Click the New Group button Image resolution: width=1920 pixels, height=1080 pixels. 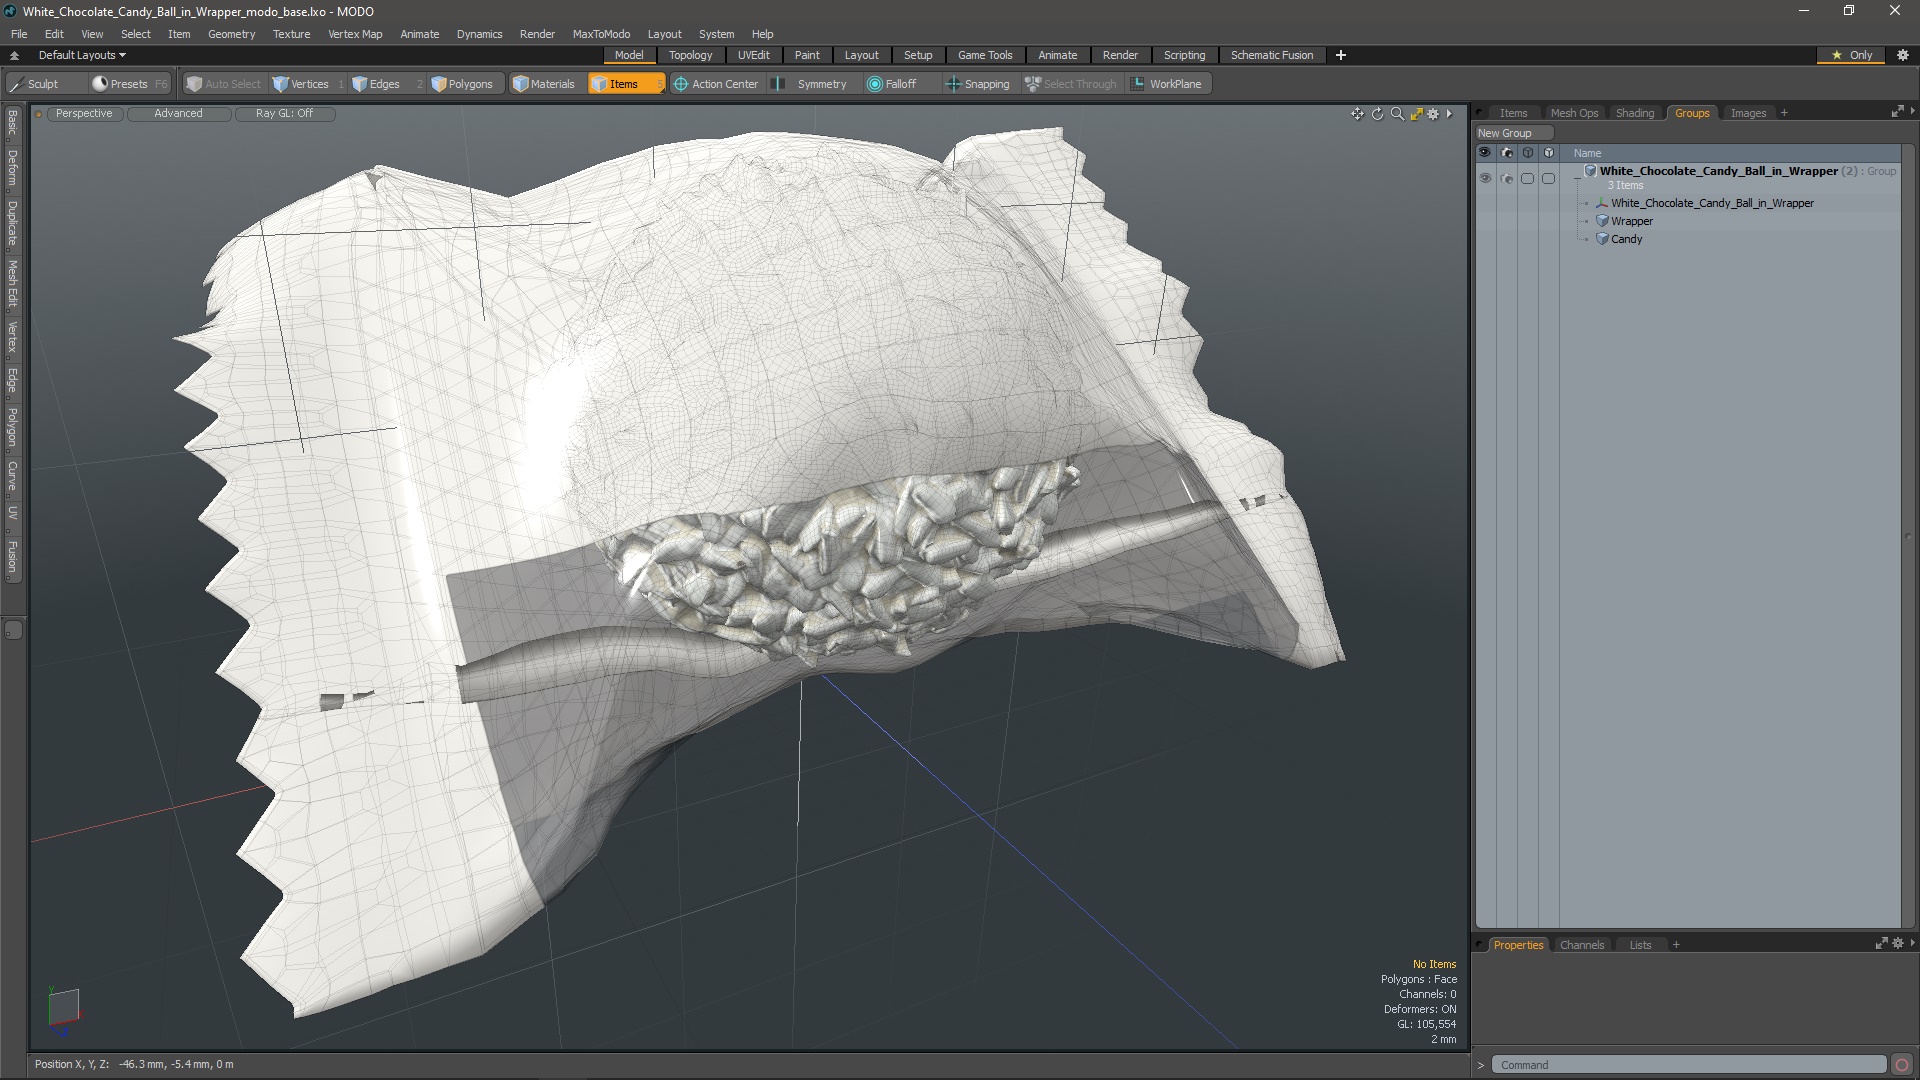1513,133
